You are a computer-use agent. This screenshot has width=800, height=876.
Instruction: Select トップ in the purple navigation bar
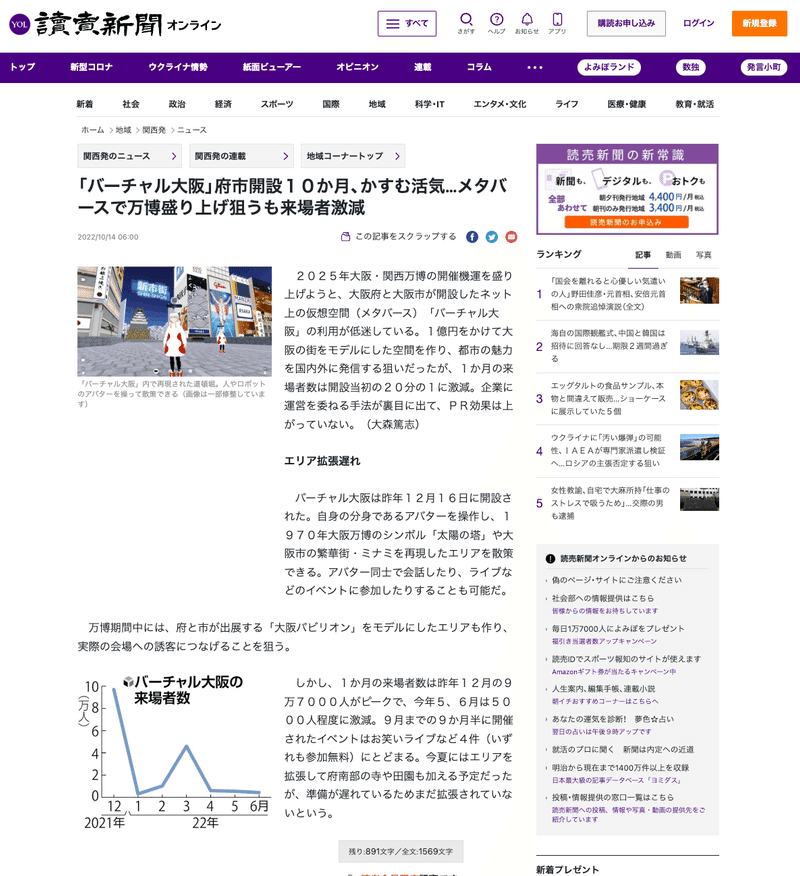point(23,67)
